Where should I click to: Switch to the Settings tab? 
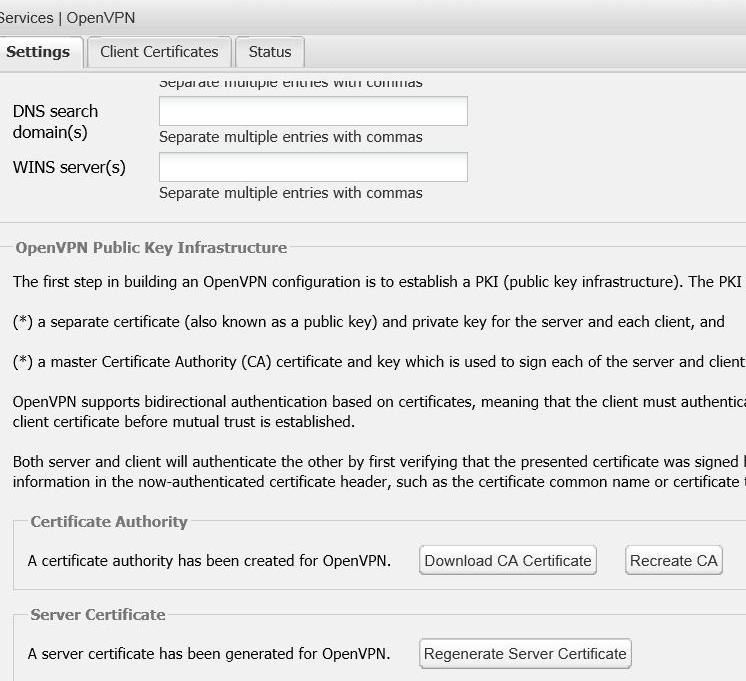click(39, 52)
